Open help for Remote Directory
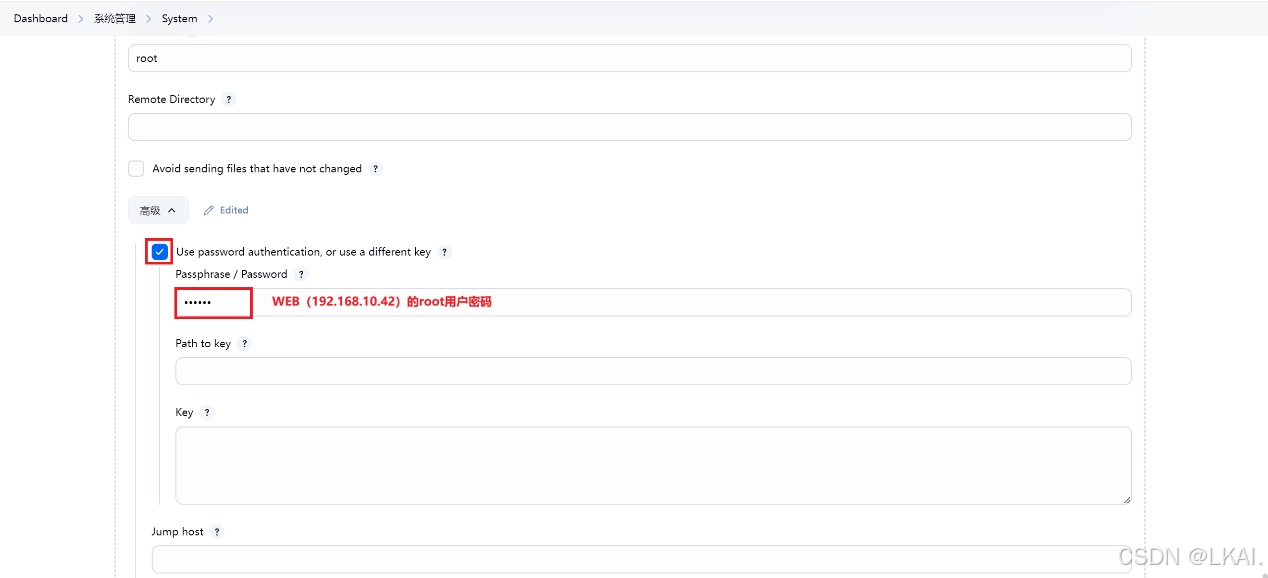Image resolution: width=1268 pixels, height=578 pixels. click(x=229, y=100)
